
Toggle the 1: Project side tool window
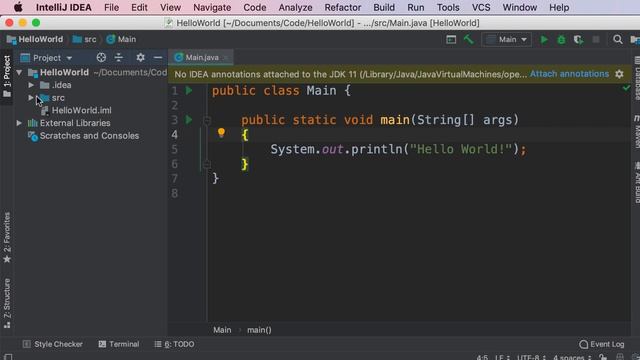pos(7,77)
